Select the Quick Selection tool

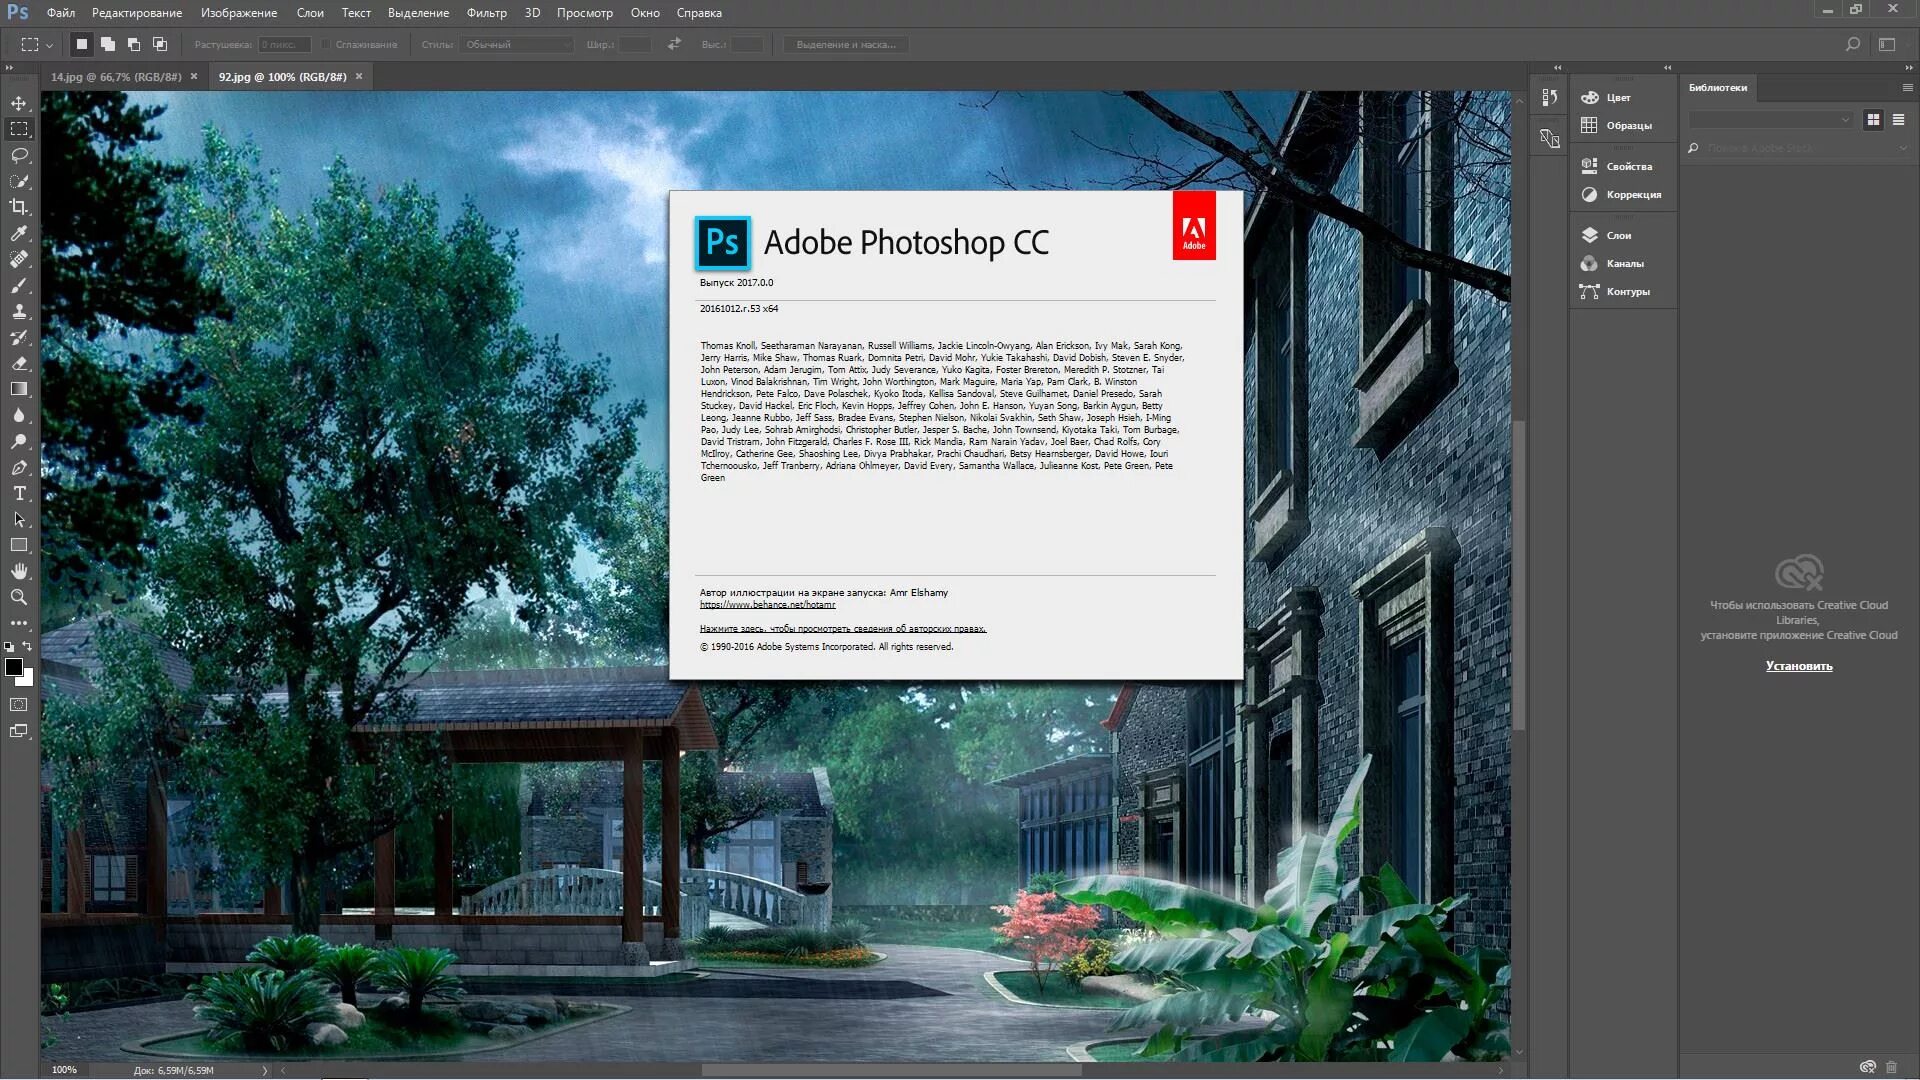point(19,181)
